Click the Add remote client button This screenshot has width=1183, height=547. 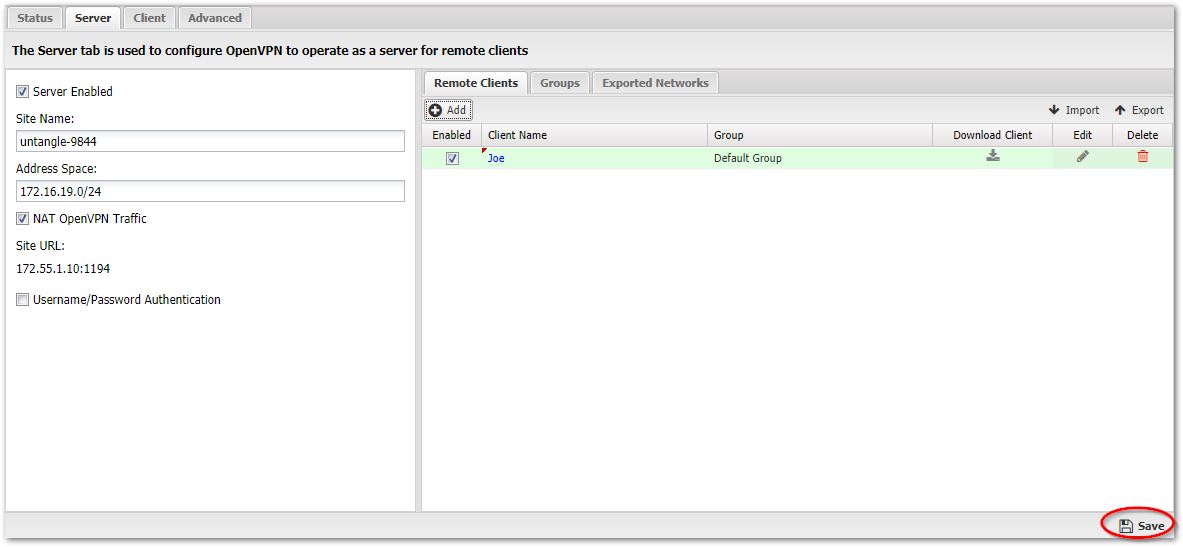coord(448,110)
